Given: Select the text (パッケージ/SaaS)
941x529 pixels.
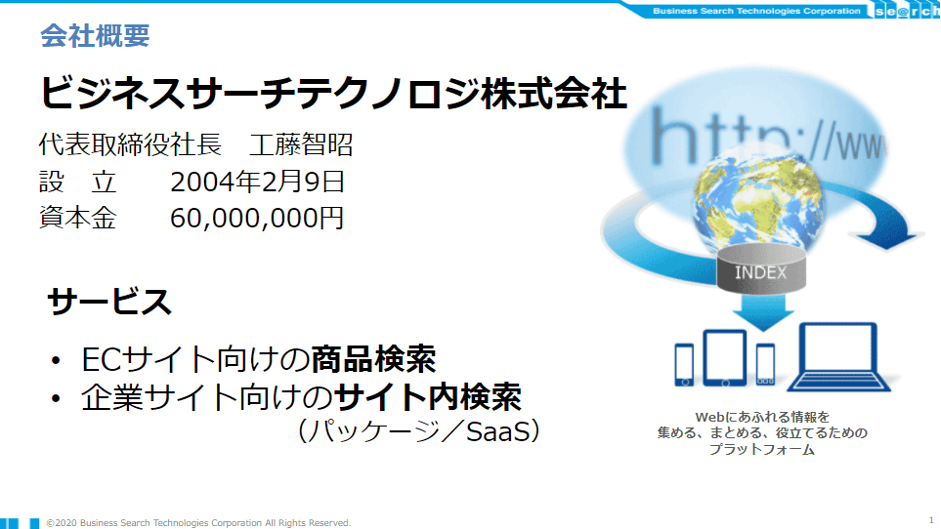Looking at the screenshot, I should [x=418, y=431].
